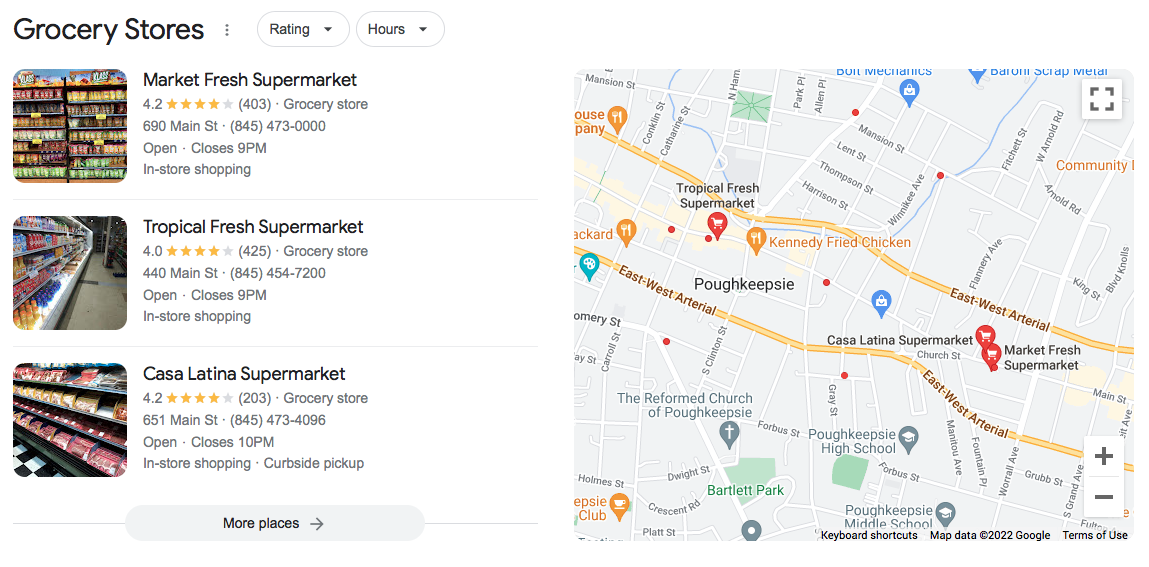Open the three-dot menu beside Grocery Stores
The height and width of the screenshot is (567, 1149).
coord(227,30)
